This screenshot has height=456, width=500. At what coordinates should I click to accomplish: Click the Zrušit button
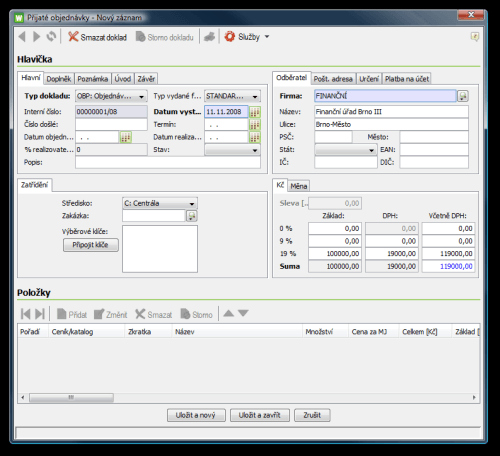coord(312,415)
